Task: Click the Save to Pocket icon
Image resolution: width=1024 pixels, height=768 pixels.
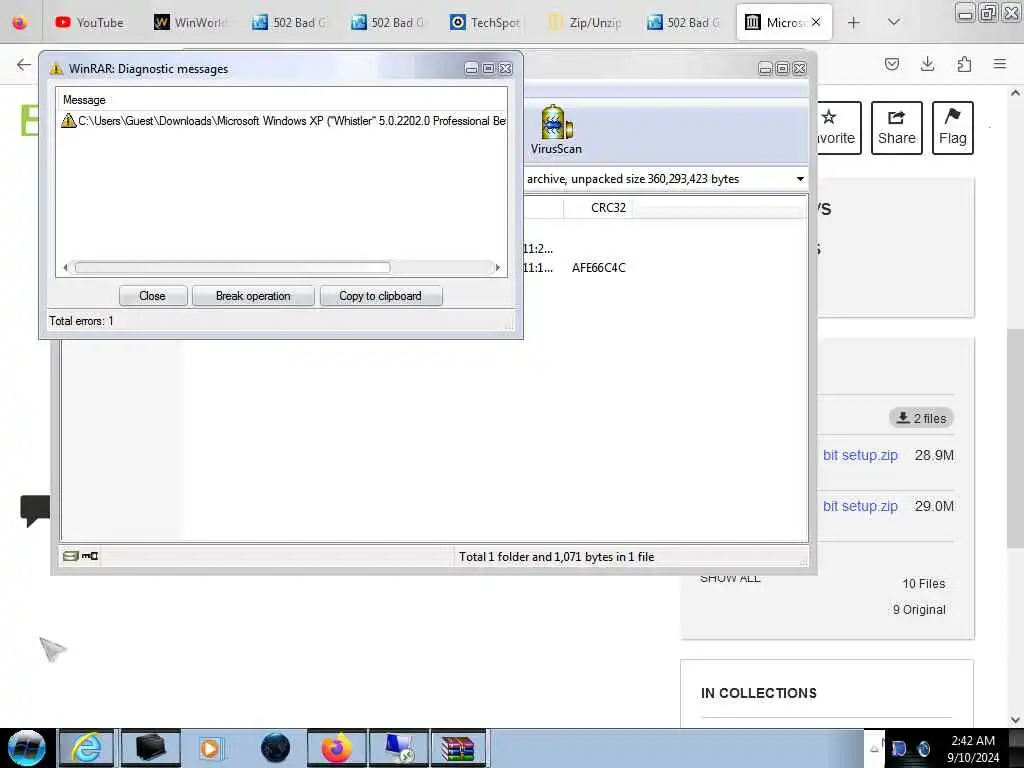Action: (891, 64)
